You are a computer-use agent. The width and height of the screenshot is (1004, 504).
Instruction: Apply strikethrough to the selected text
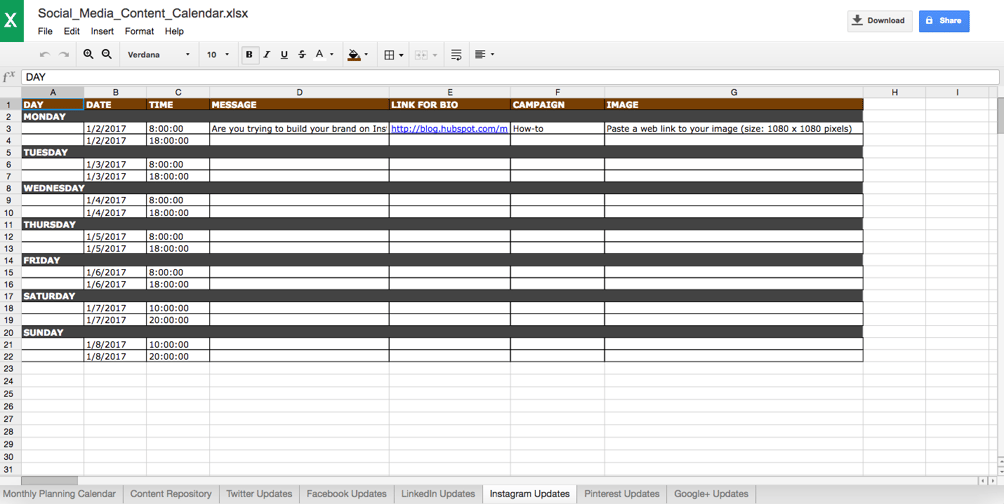[x=302, y=55]
